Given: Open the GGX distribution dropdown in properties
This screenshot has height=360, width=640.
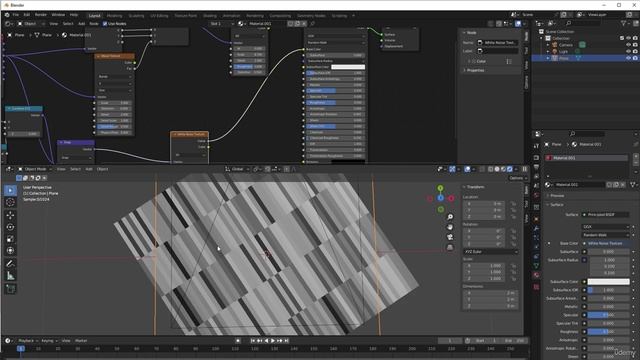Looking at the screenshot, I should click(605, 227).
